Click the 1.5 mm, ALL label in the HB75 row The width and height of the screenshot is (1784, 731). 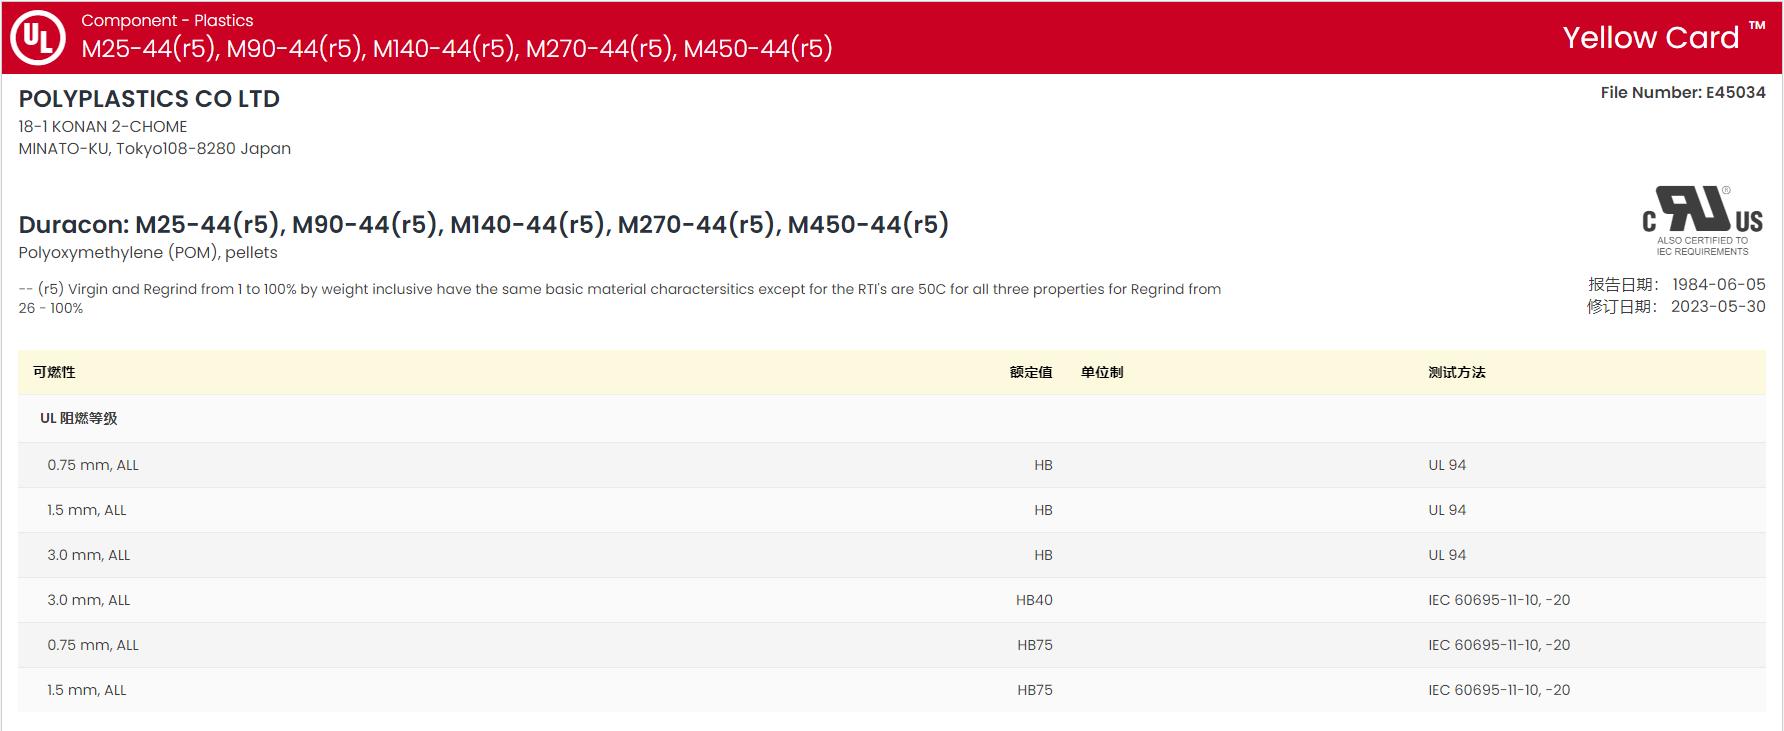(x=87, y=690)
